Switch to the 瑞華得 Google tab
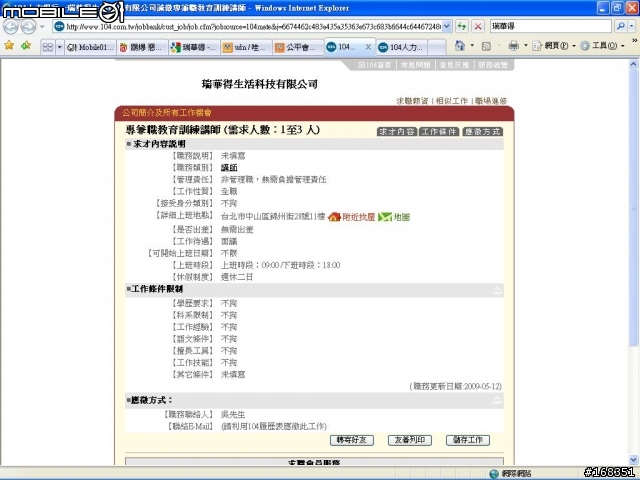Screen dimensions: 640x480 194,47
